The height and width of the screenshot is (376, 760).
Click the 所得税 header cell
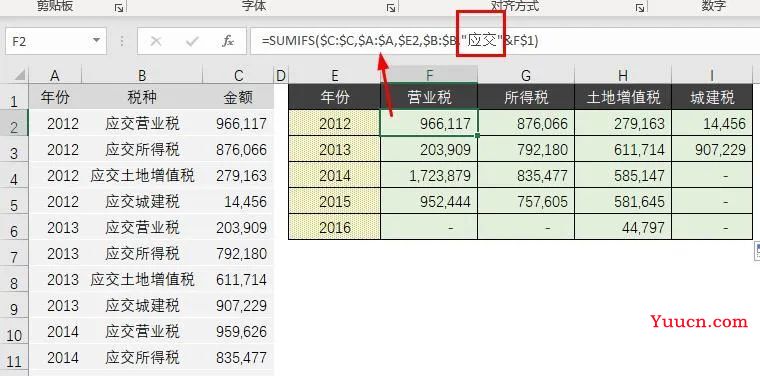(x=526, y=97)
